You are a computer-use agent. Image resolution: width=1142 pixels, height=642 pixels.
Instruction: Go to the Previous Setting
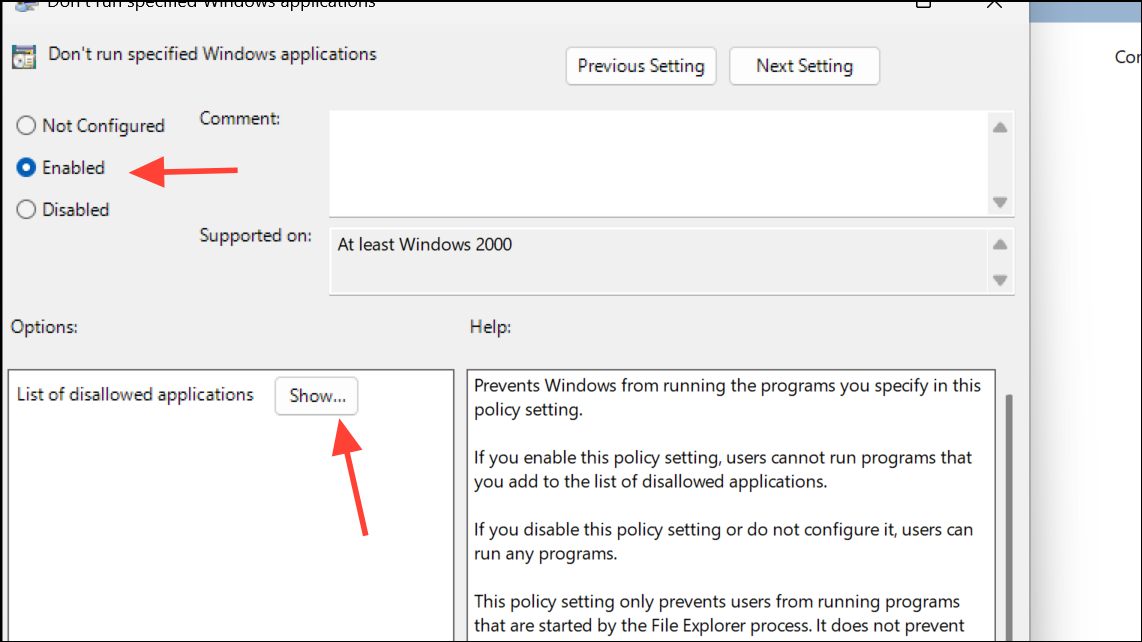click(640, 66)
